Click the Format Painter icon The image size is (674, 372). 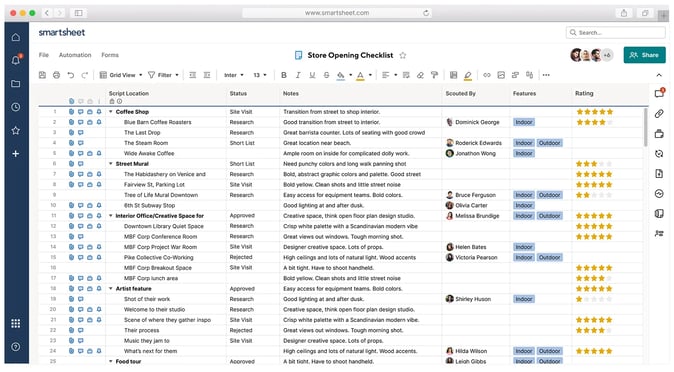(434, 75)
